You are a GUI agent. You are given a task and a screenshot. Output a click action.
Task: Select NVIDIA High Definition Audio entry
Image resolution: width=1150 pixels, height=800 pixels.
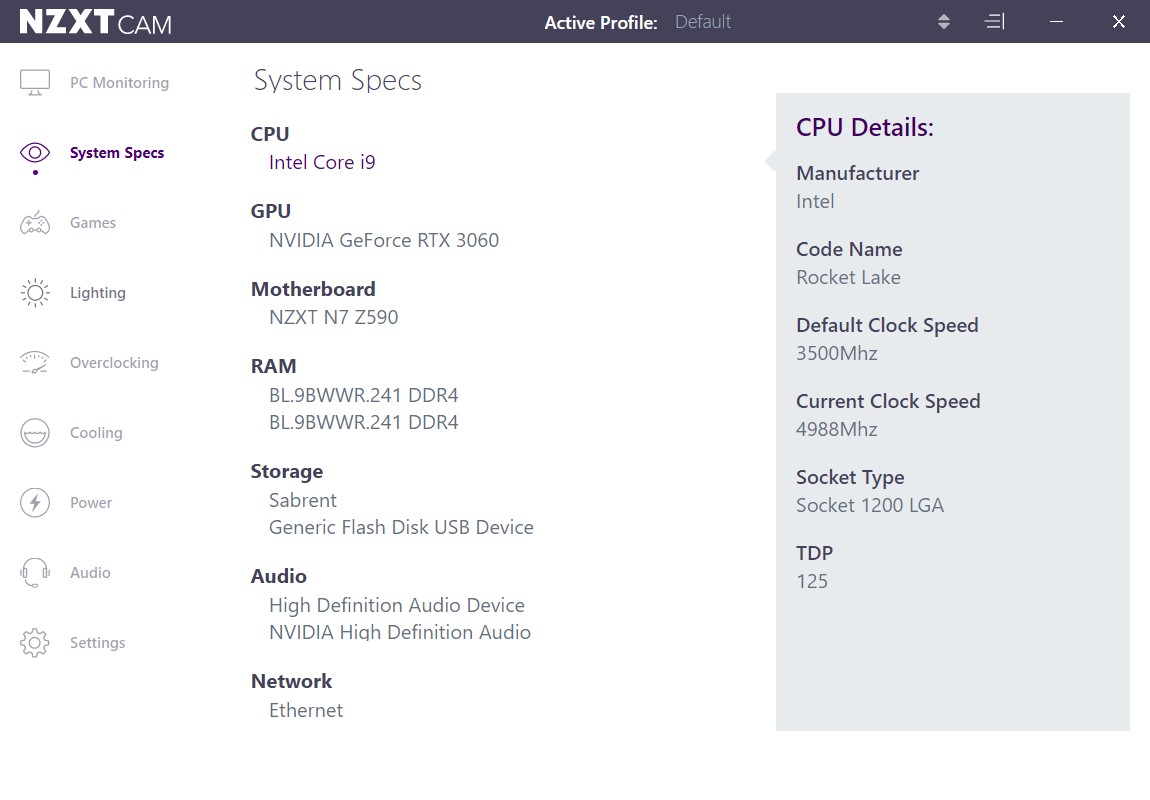coord(400,632)
